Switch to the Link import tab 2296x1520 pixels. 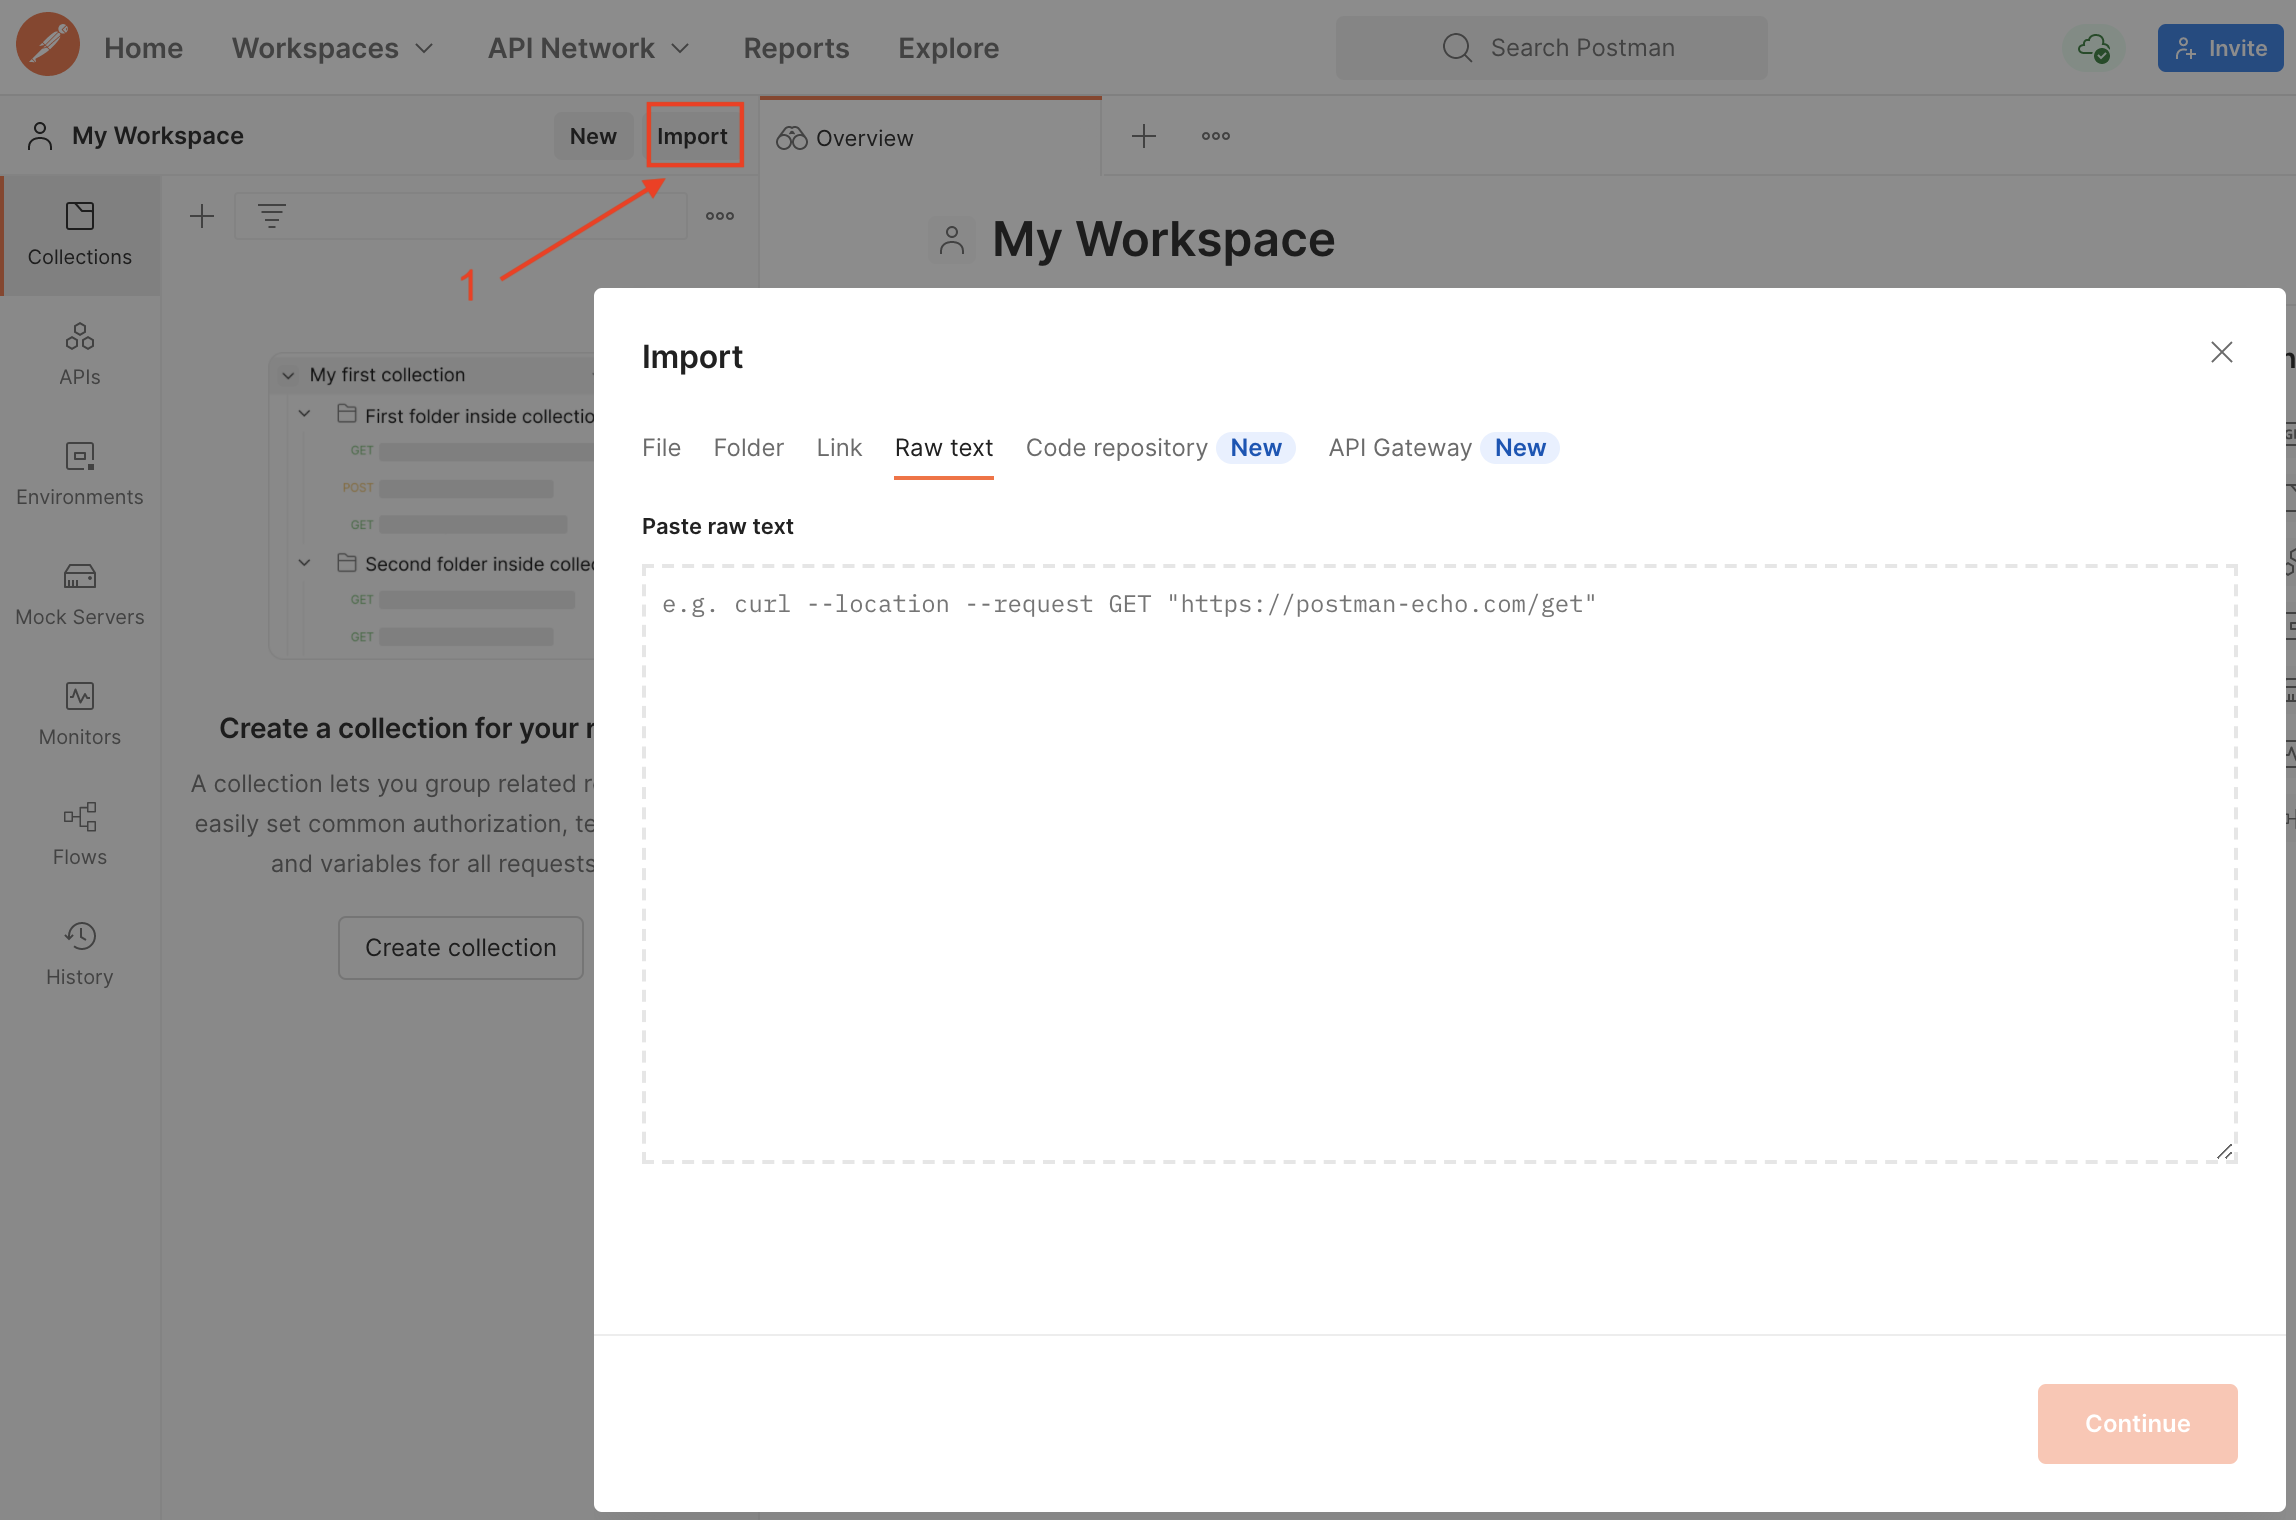[x=838, y=448]
